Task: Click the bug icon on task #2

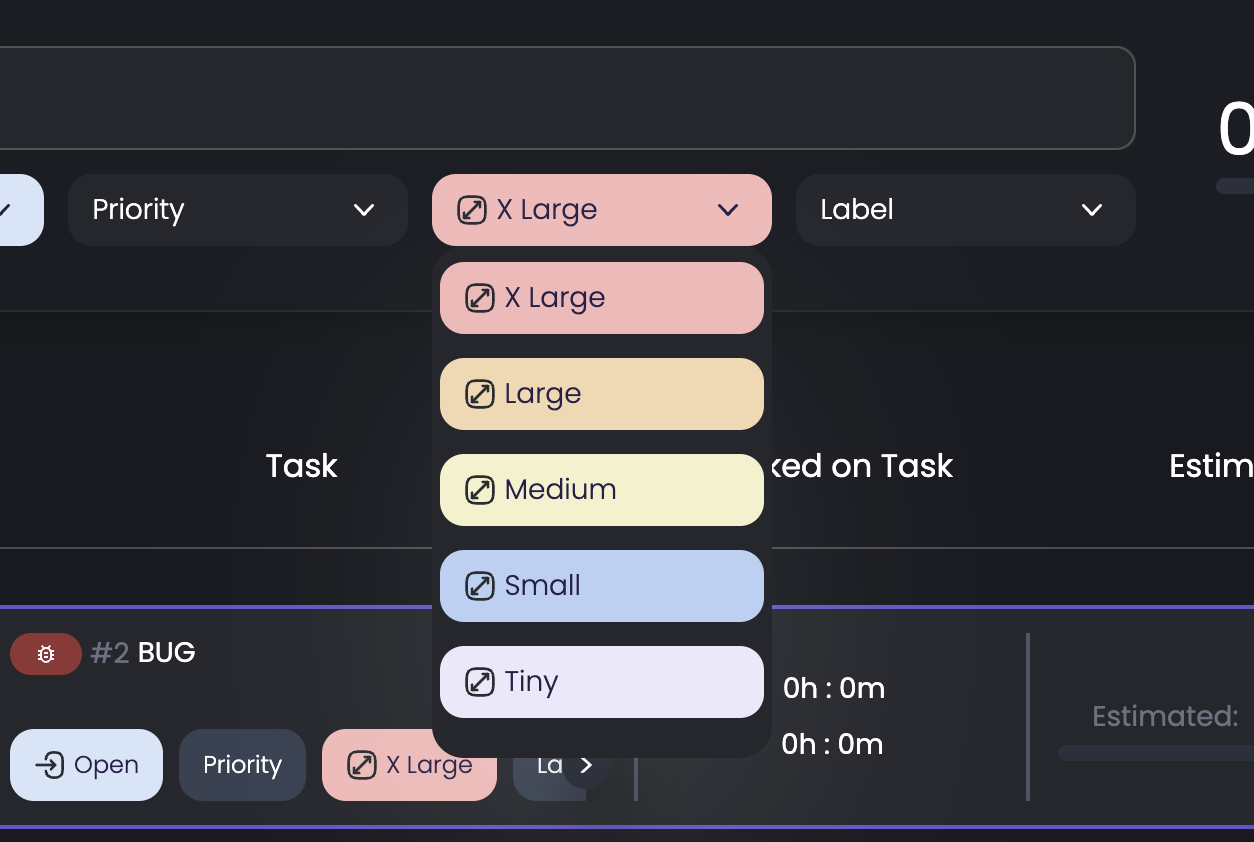Action: click(x=45, y=653)
